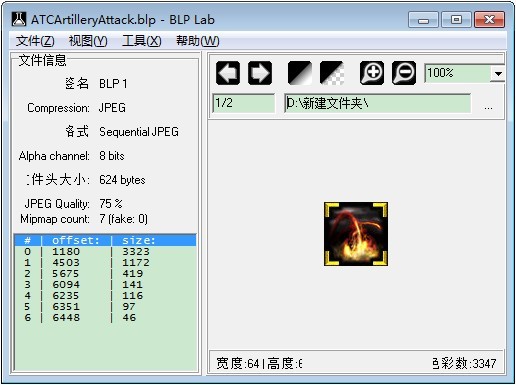Select mipmap row 1 offset 4503

105,262
